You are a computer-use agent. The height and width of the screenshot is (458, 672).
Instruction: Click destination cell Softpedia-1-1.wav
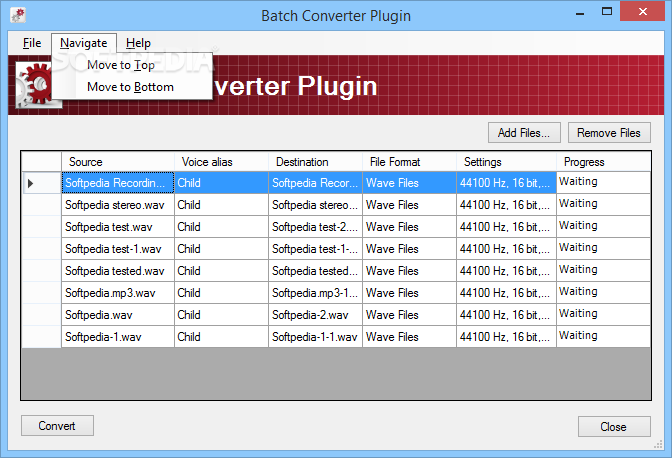tap(315, 337)
